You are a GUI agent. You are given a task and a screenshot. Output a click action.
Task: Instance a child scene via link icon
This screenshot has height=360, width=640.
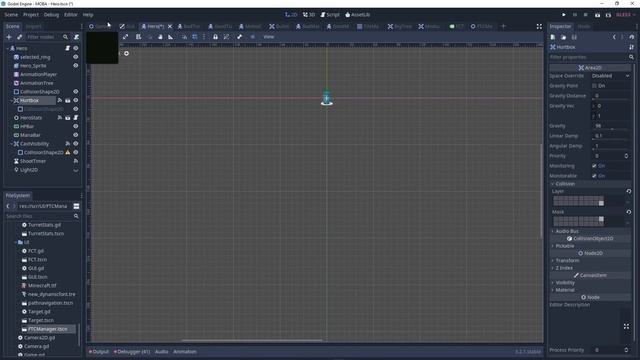pyautogui.click(x=19, y=37)
